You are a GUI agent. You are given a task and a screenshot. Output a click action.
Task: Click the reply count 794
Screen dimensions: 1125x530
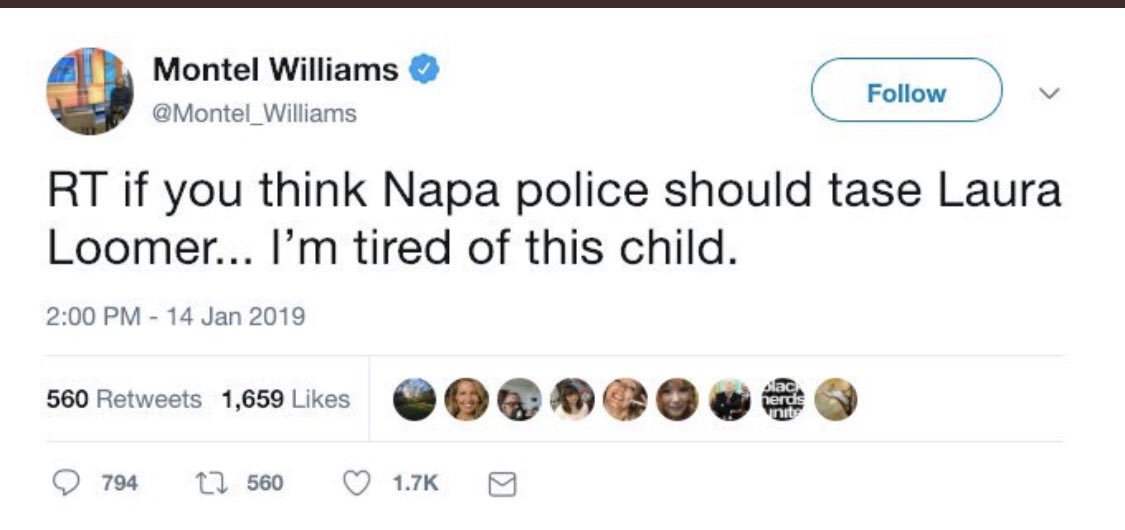[x=120, y=484]
